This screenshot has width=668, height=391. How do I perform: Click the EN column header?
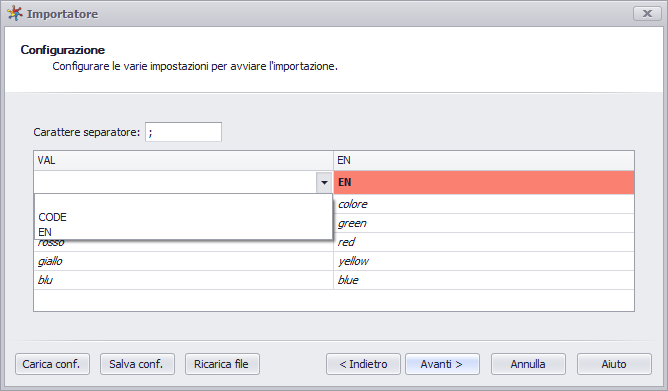[x=484, y=161]
